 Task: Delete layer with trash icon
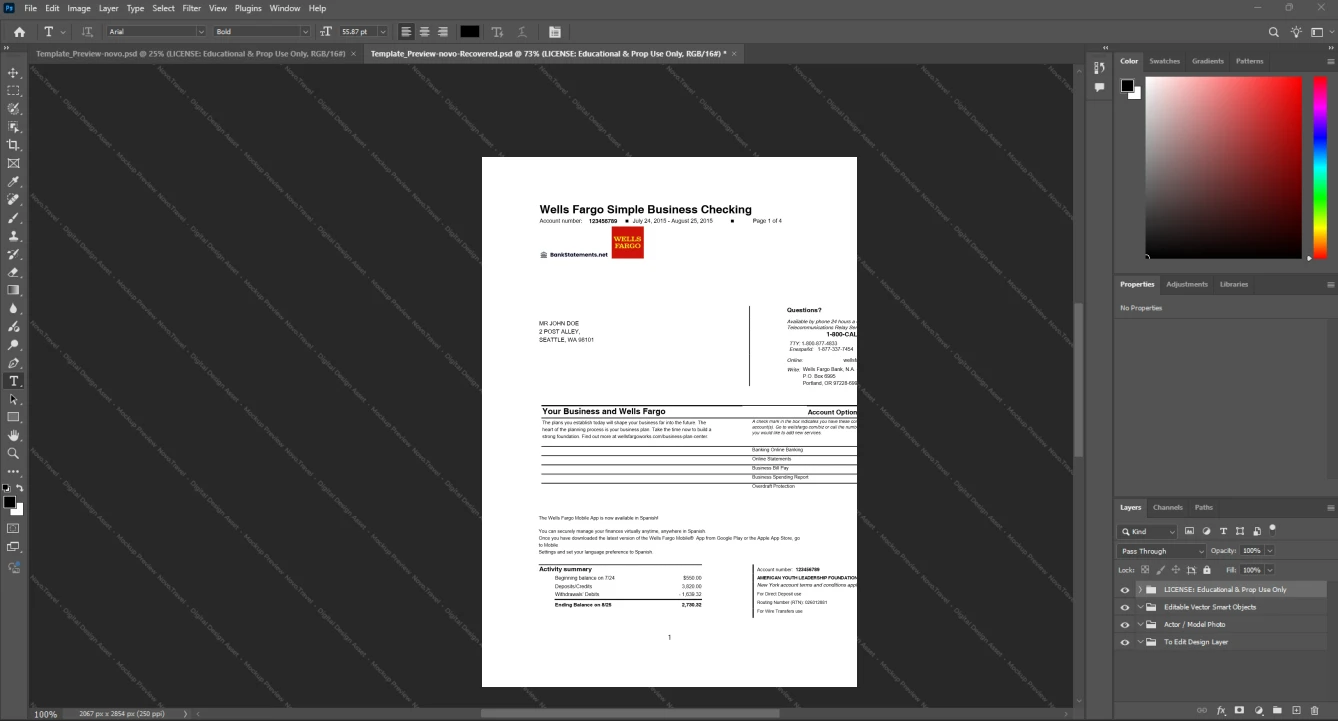(1315, 710)
